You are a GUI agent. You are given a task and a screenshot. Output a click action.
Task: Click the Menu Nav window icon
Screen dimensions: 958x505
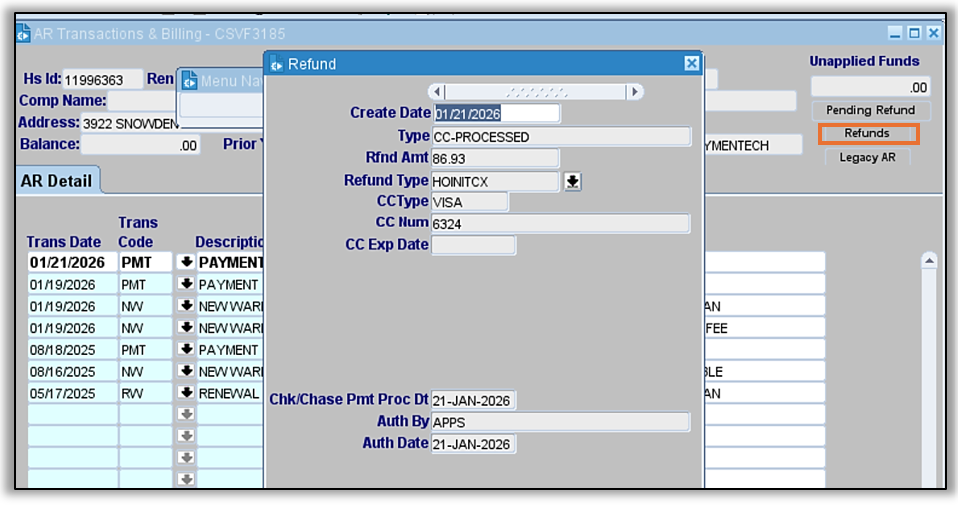tap(189, 80)
